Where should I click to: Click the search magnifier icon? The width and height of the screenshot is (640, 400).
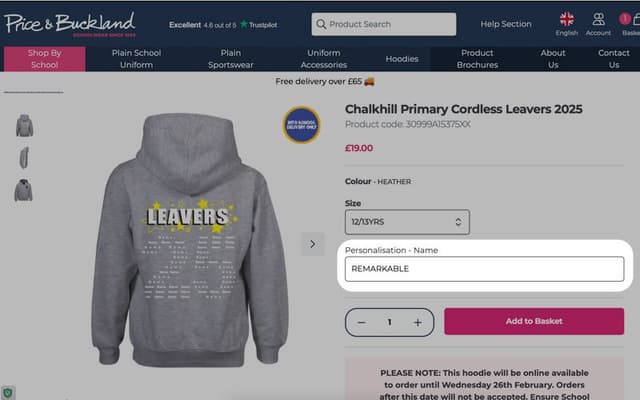pos(321,24)
